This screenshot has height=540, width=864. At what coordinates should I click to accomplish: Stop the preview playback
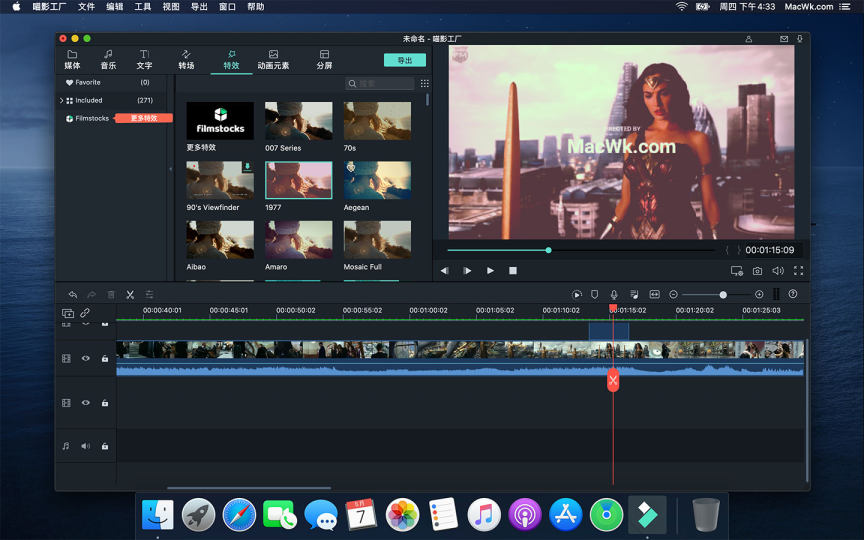pyautogui.click(x=513, y=271)
